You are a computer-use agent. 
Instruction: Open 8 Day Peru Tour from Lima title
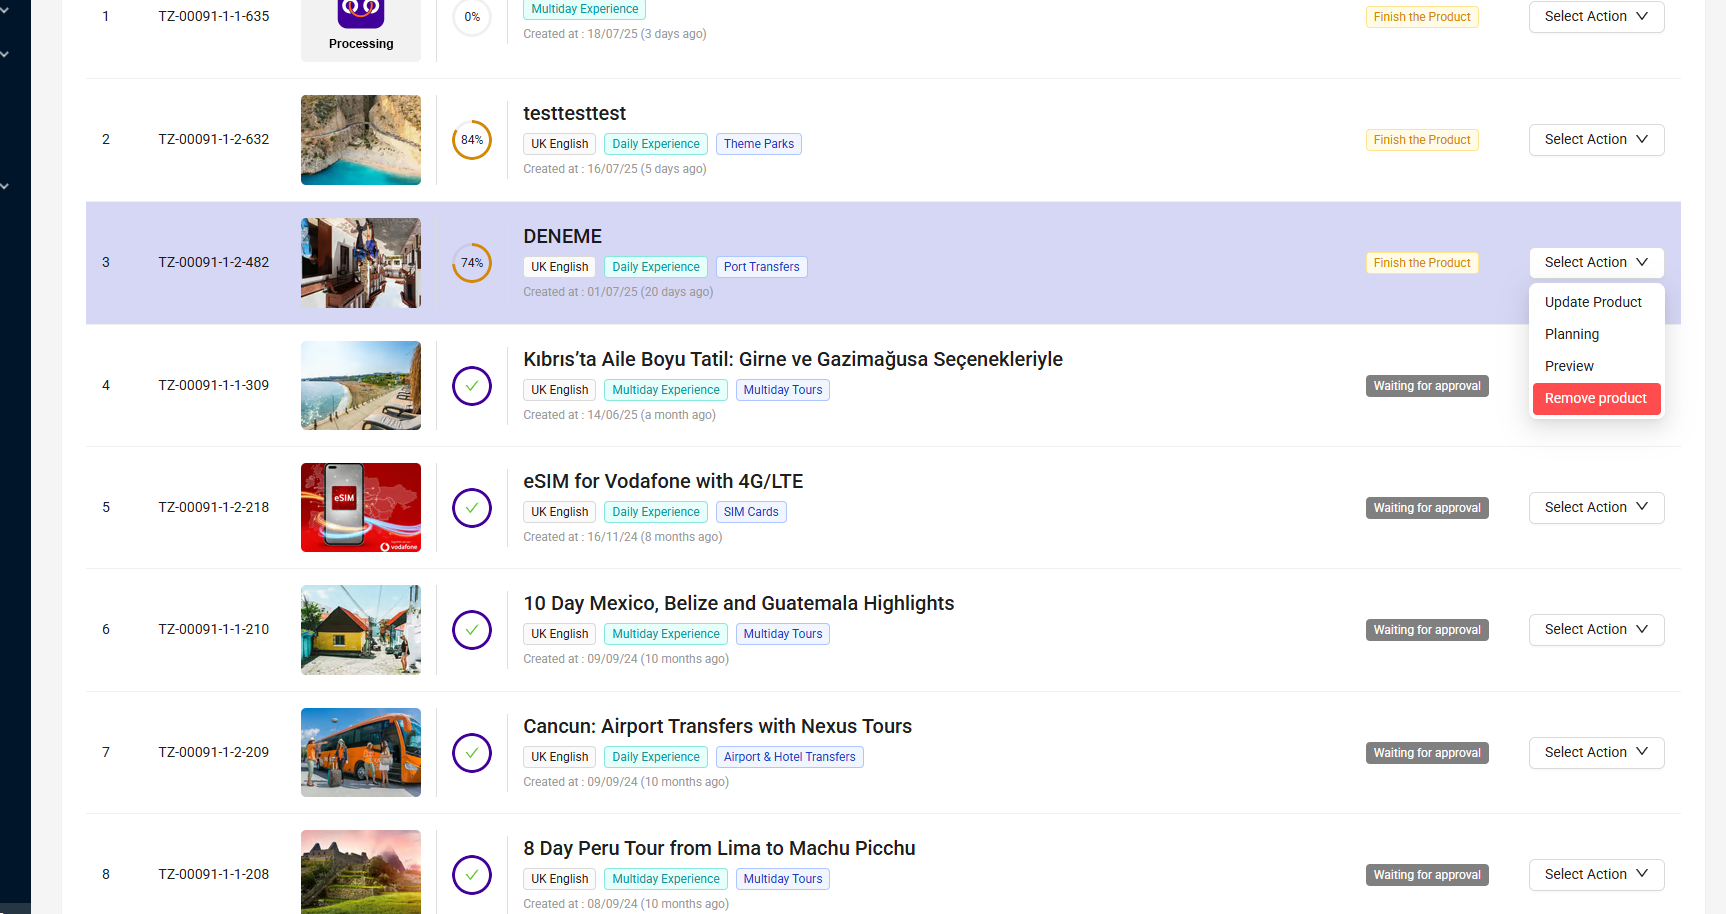[x=719, y=849]
